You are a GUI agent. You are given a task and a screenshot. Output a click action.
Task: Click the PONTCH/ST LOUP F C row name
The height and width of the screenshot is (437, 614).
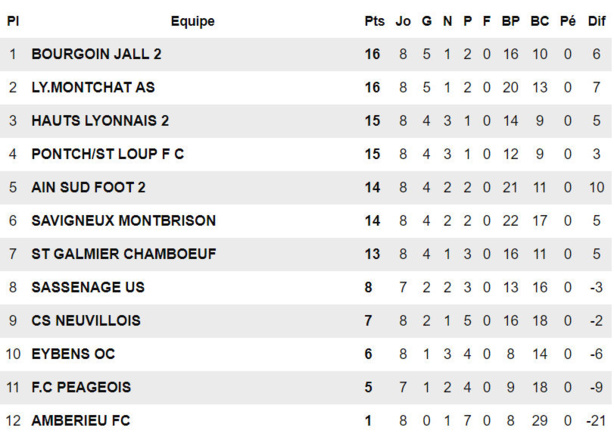[x=107, y=154]
